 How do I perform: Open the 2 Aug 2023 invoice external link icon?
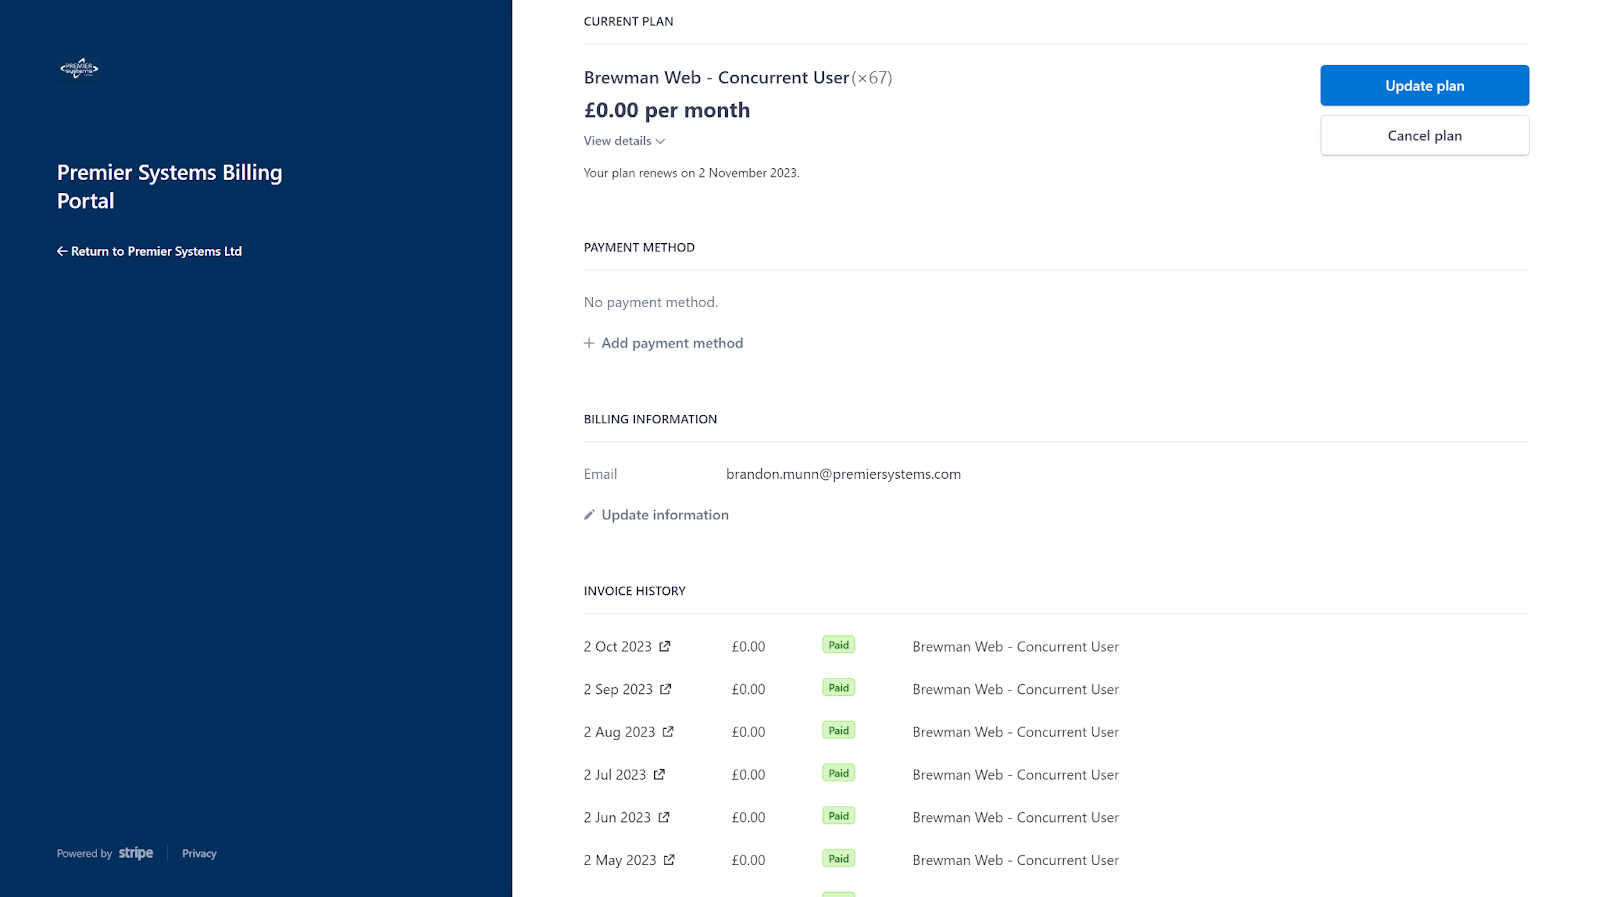(668, 731)
